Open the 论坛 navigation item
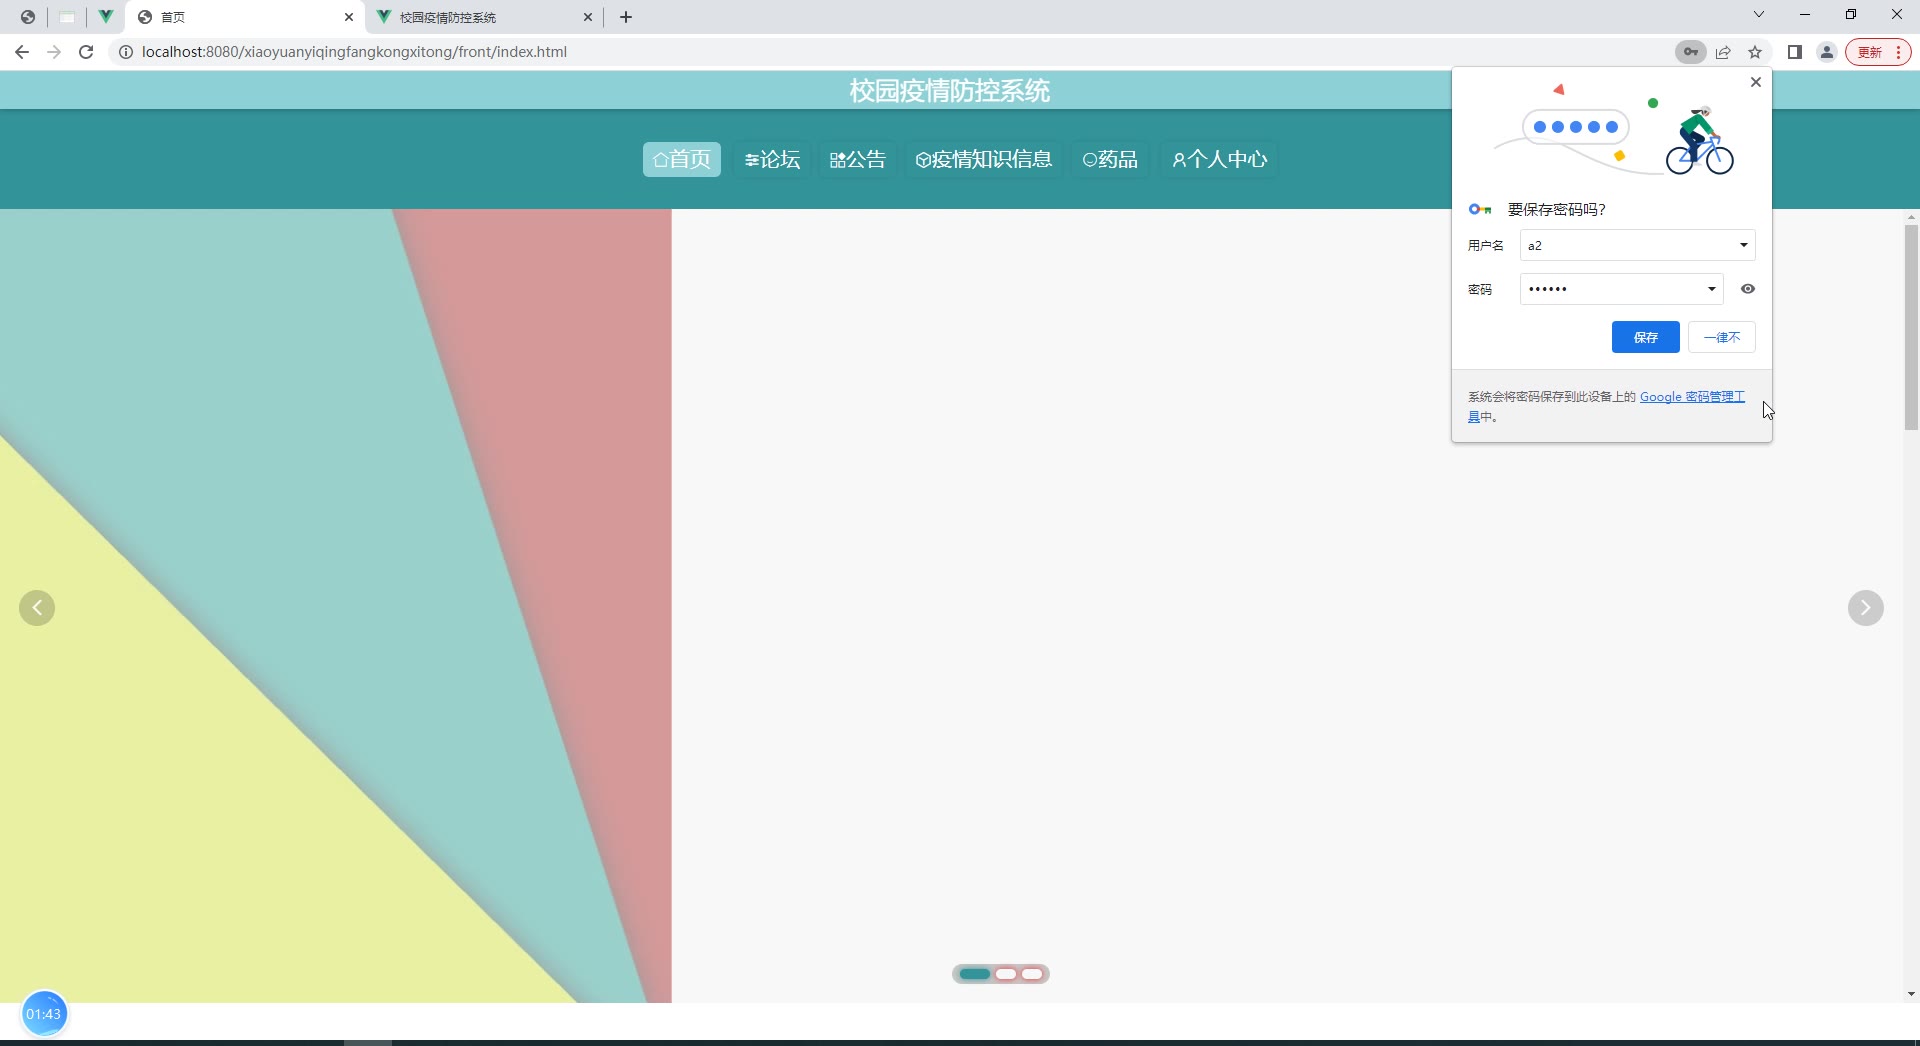This screenshot has height=1046, width=1920. 773,159
